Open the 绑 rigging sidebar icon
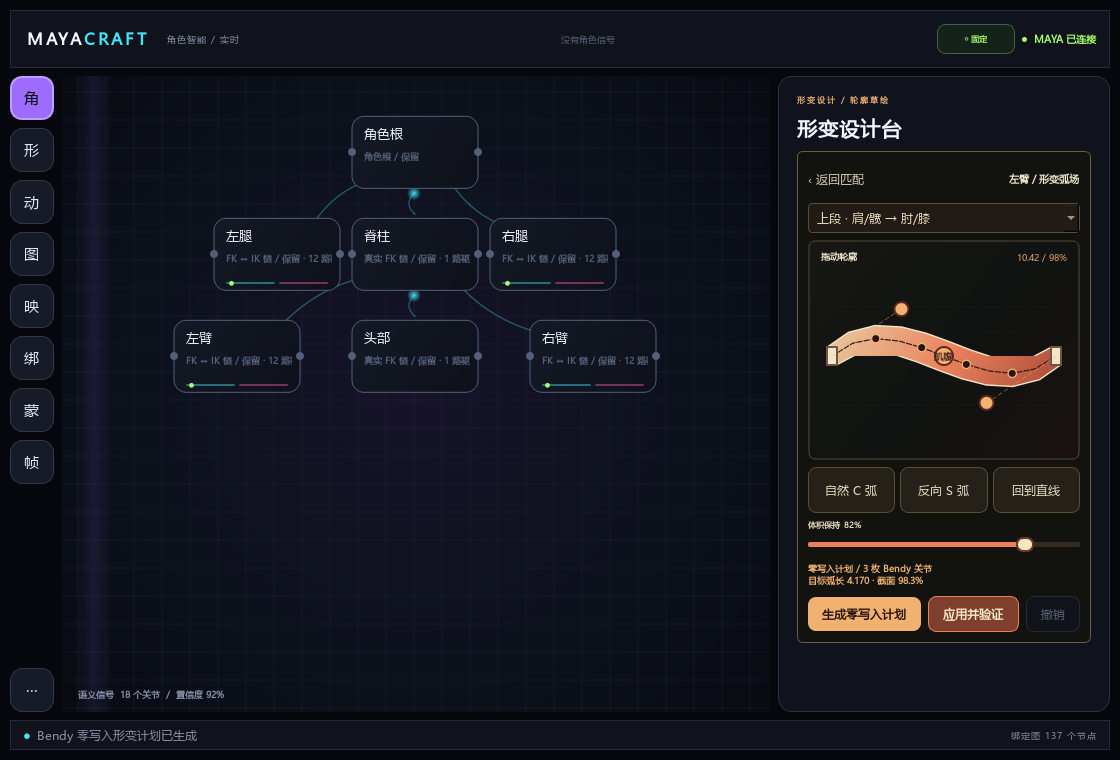This screenshot has height=760, width=1120. [x=31, y=358]
